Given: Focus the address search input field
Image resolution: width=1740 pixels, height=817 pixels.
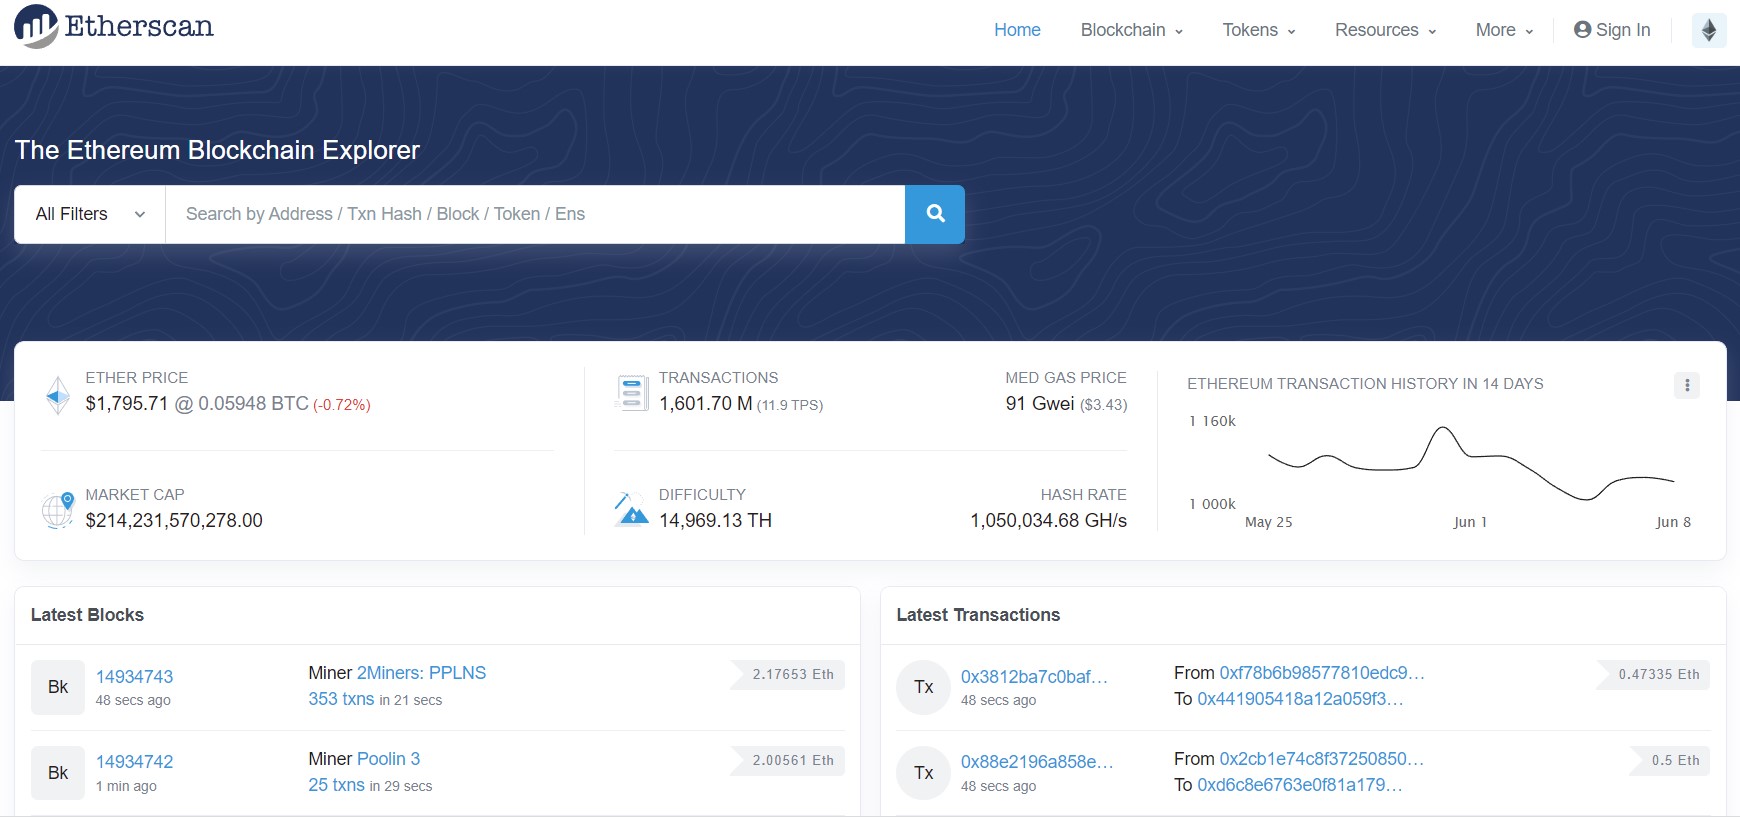Looking at the screenshot, I should (535, 214).
